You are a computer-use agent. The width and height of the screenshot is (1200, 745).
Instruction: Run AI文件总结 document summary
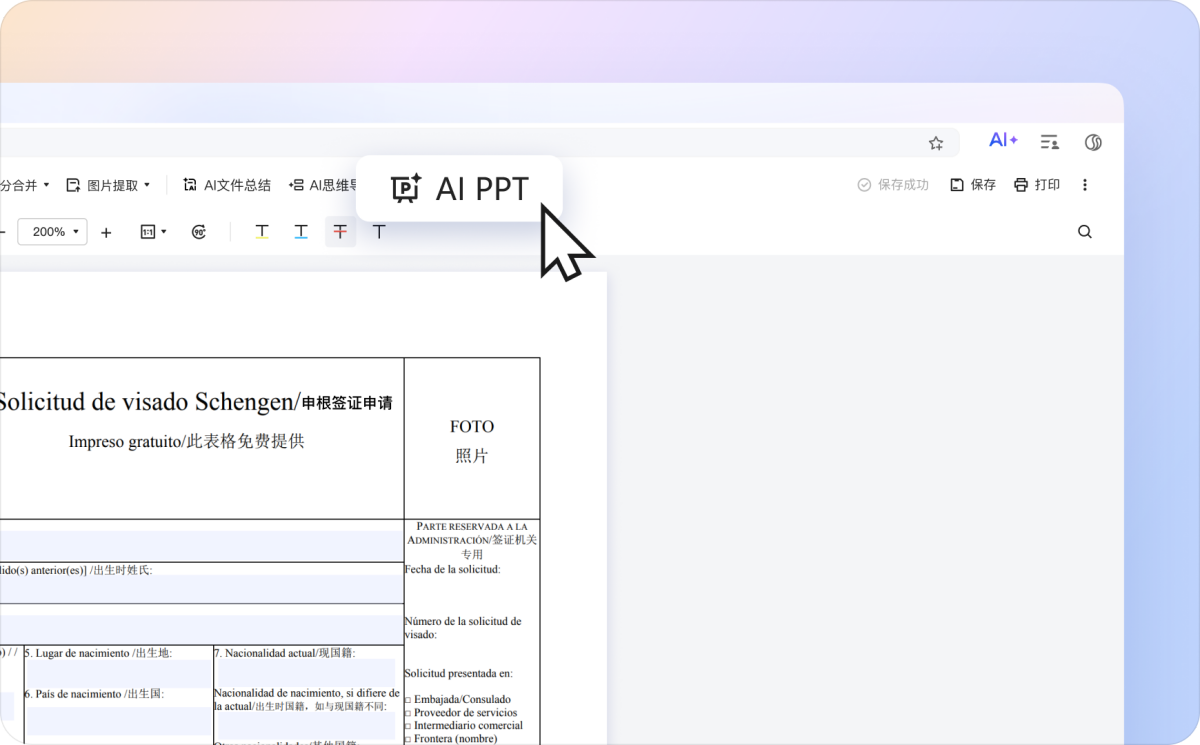(226, 184)
